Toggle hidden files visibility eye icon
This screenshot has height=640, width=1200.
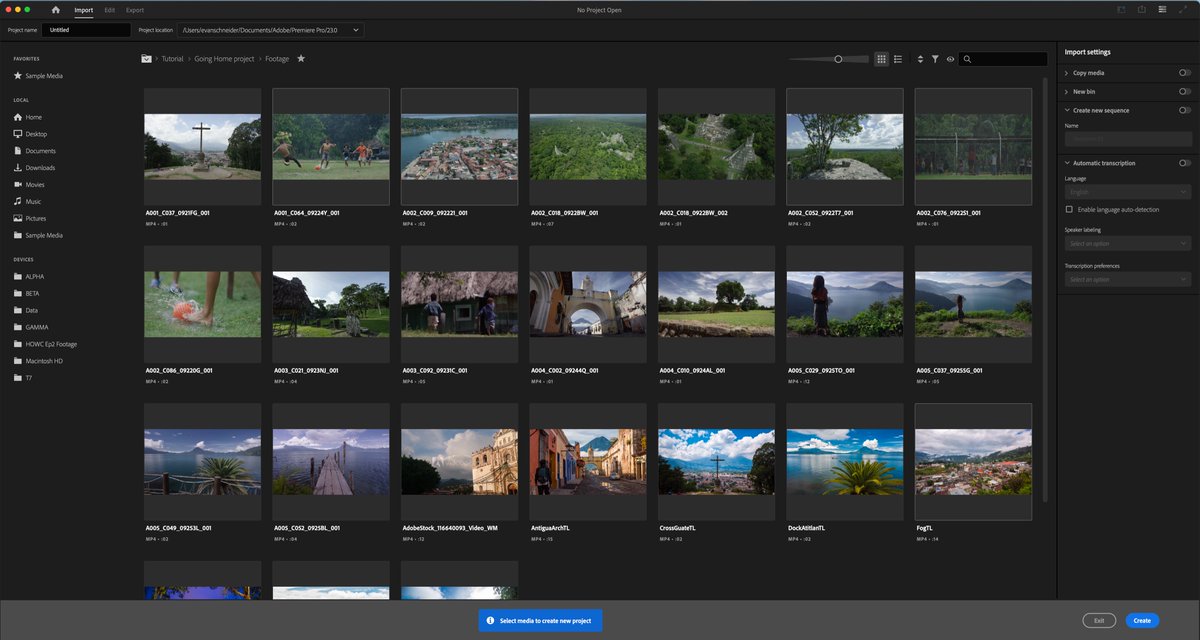[x=950, y=59]
